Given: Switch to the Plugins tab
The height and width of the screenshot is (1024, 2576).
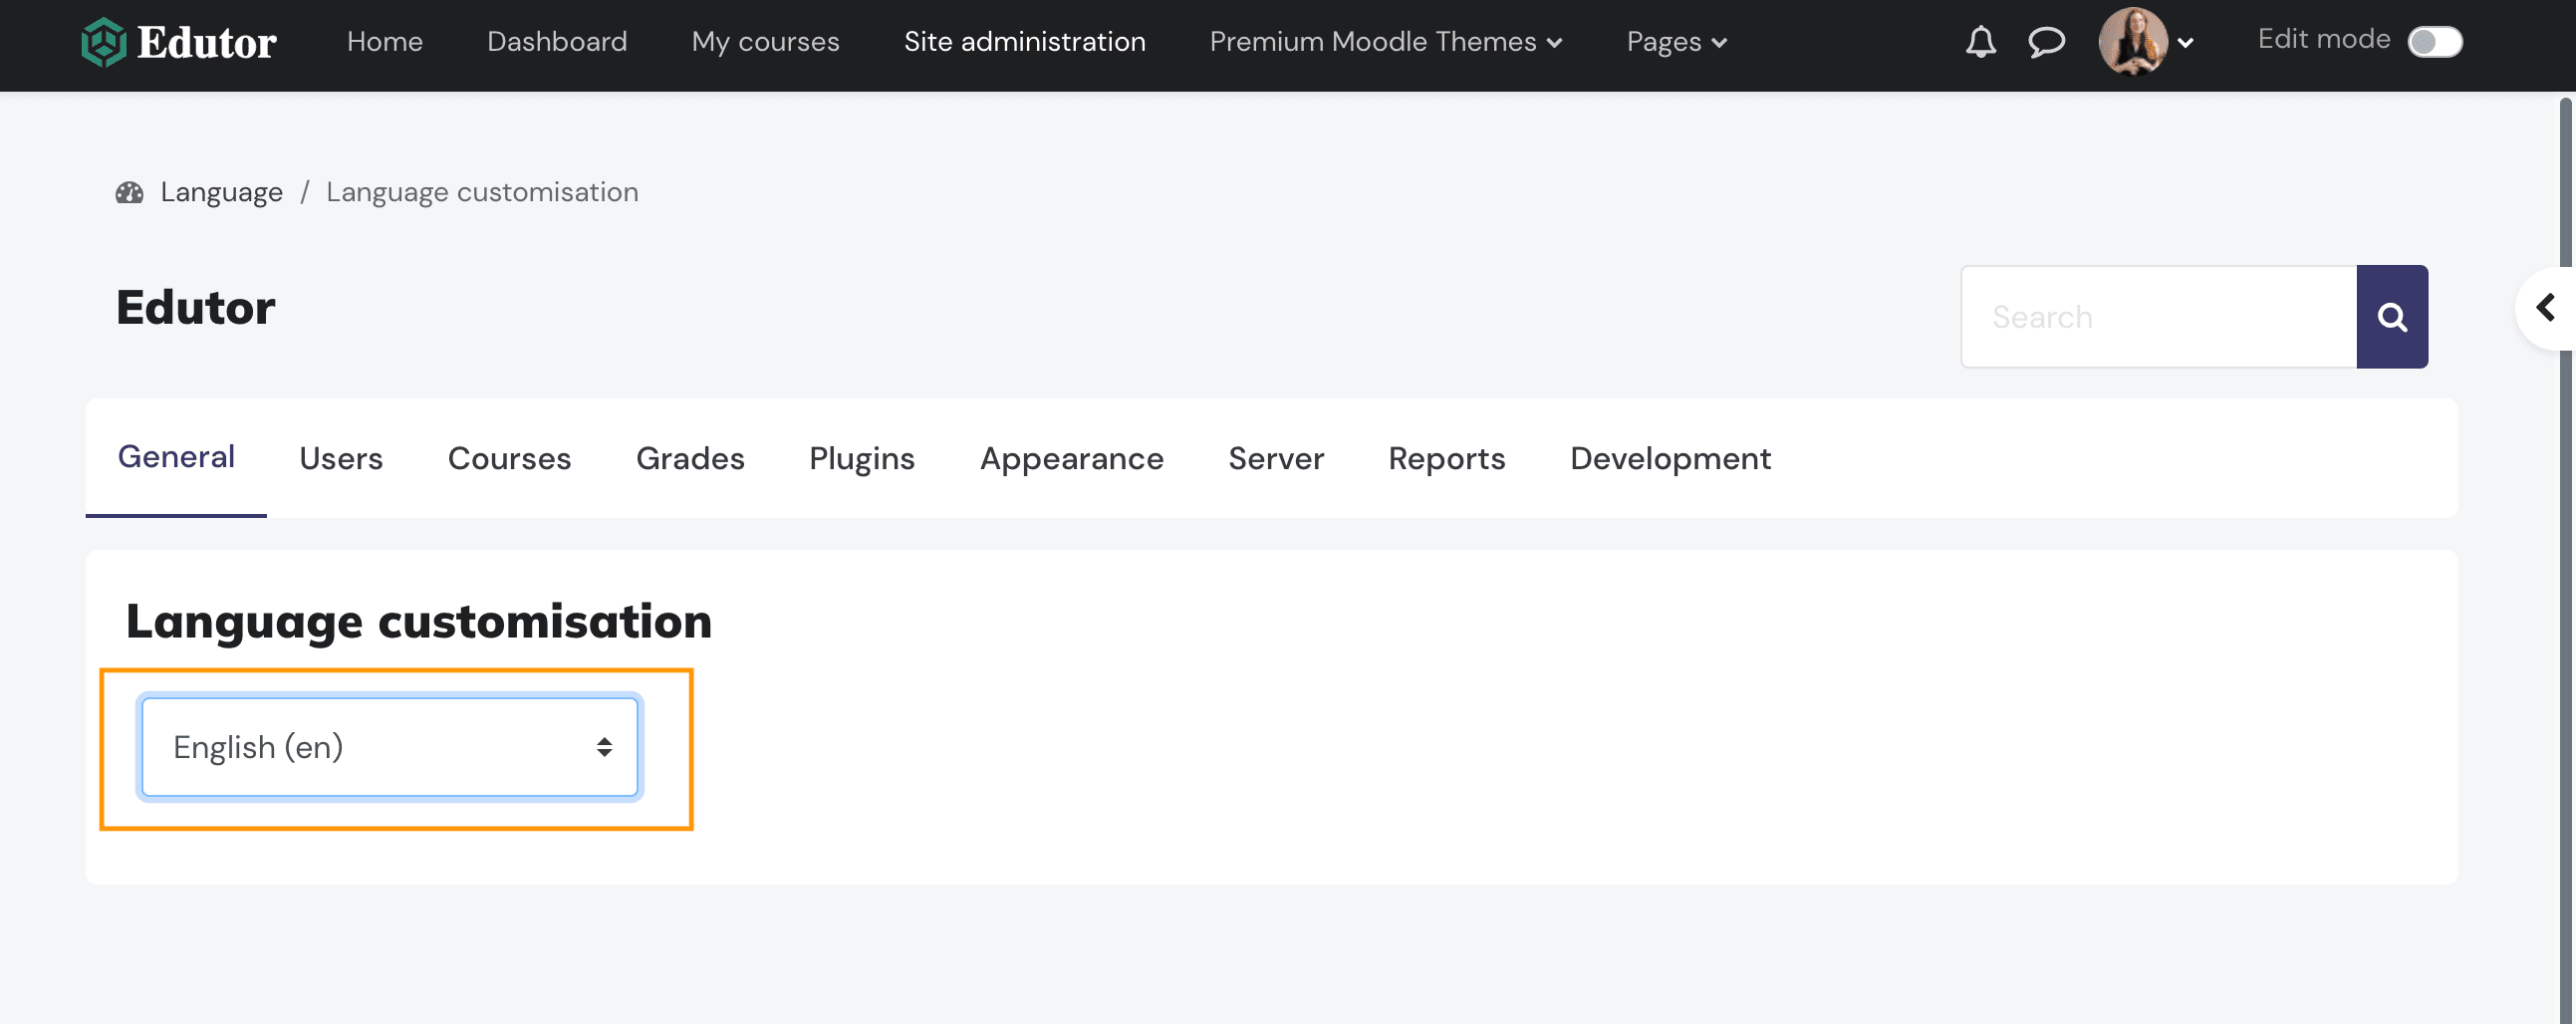Looking at the screenshot, I should 862,458.
